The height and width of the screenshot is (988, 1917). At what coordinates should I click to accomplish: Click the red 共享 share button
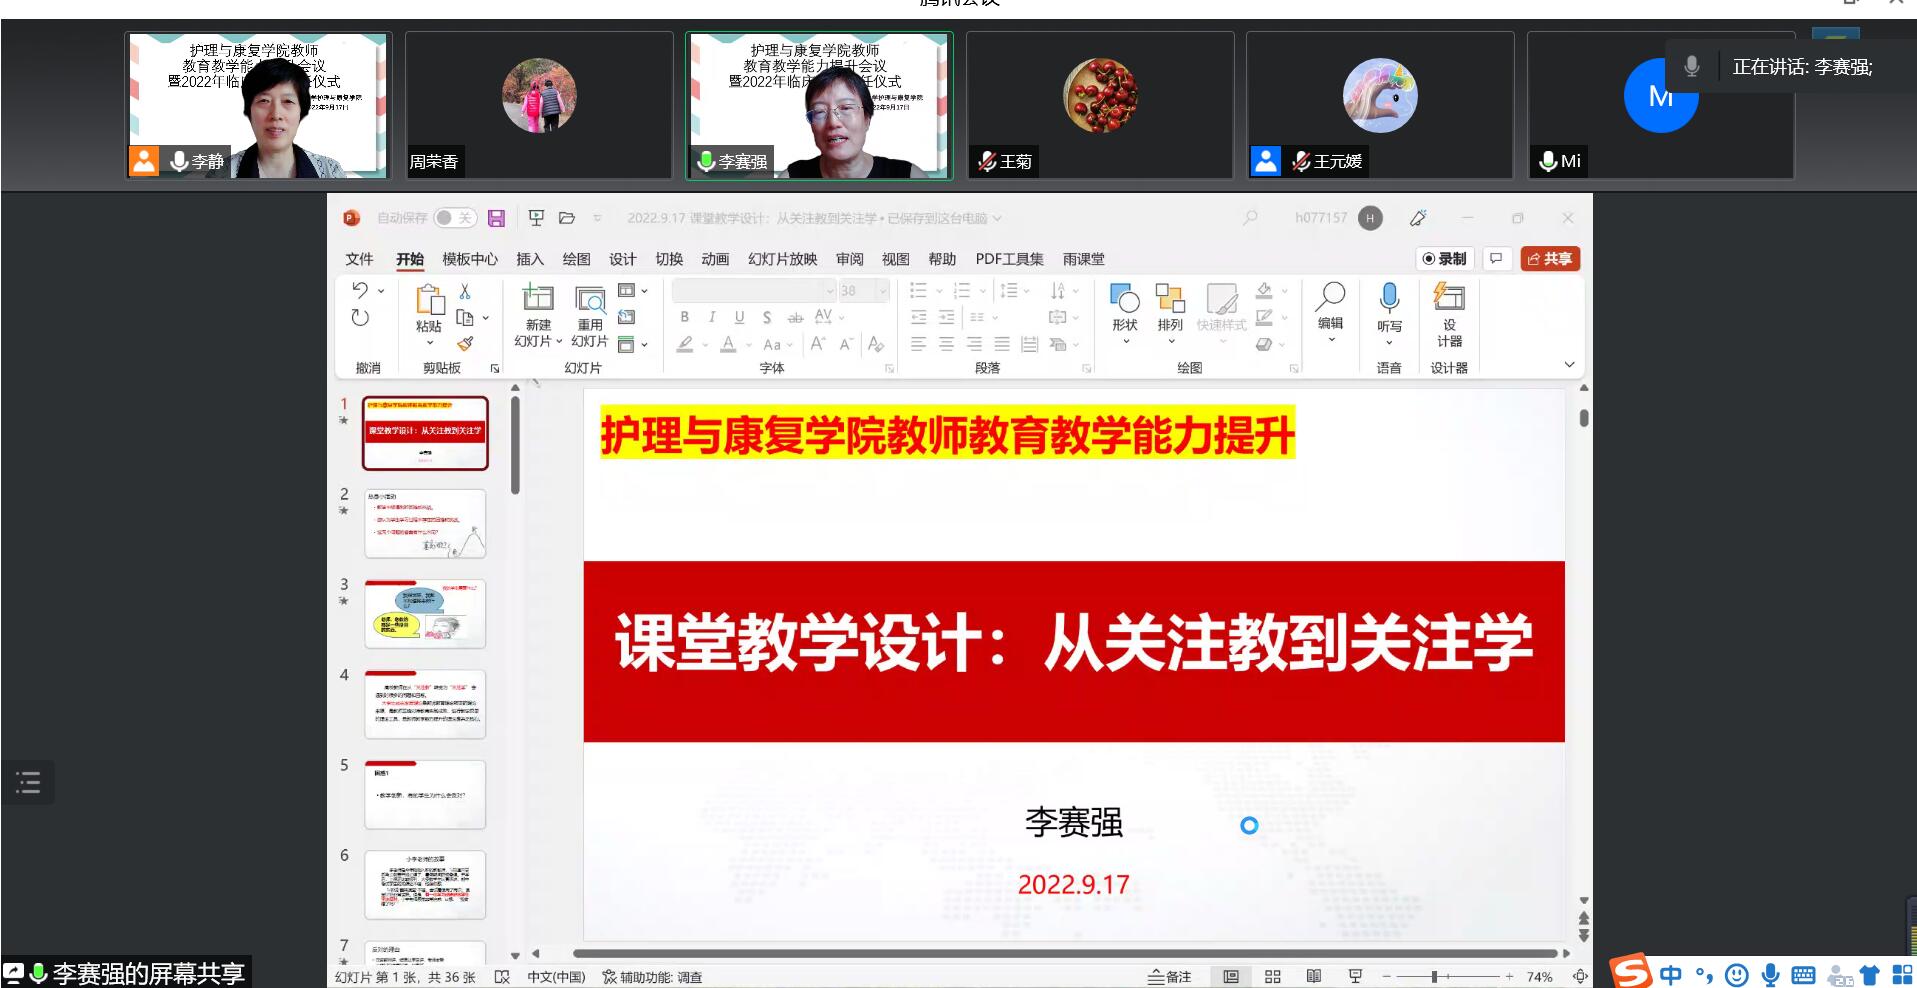point(1549,259)
